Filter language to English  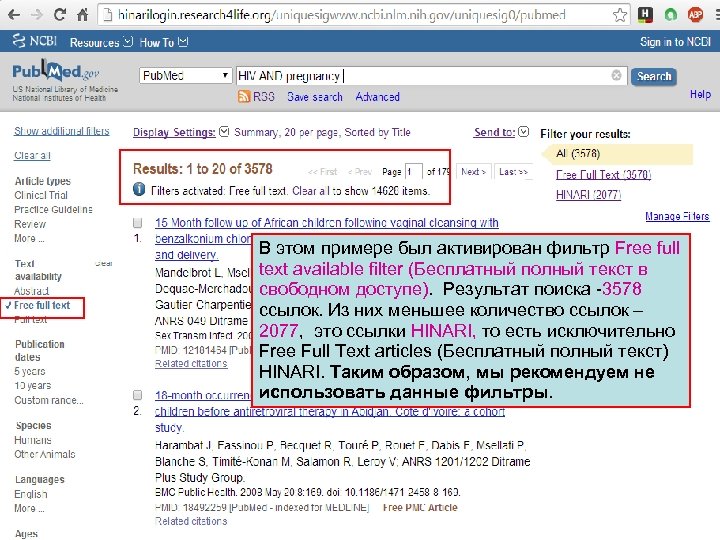[31, 494]
